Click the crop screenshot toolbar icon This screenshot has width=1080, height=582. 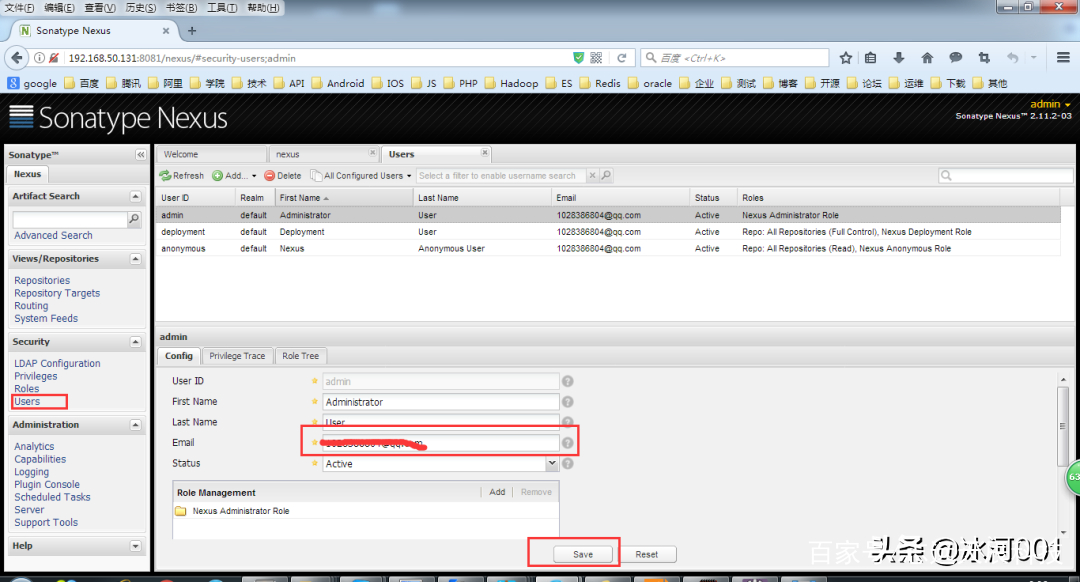pyautogui.click(x=984, y=58)
